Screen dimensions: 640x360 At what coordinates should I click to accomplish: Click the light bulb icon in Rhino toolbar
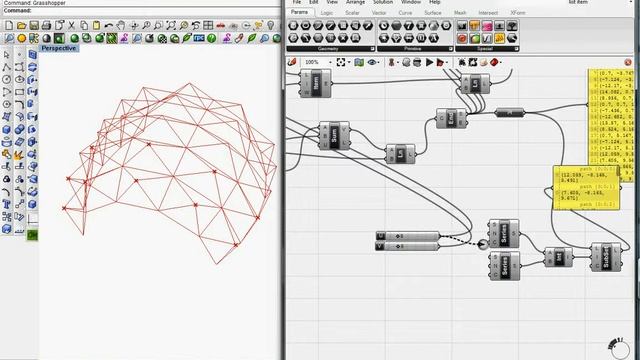pyautogui.click(x=271, y=25)
